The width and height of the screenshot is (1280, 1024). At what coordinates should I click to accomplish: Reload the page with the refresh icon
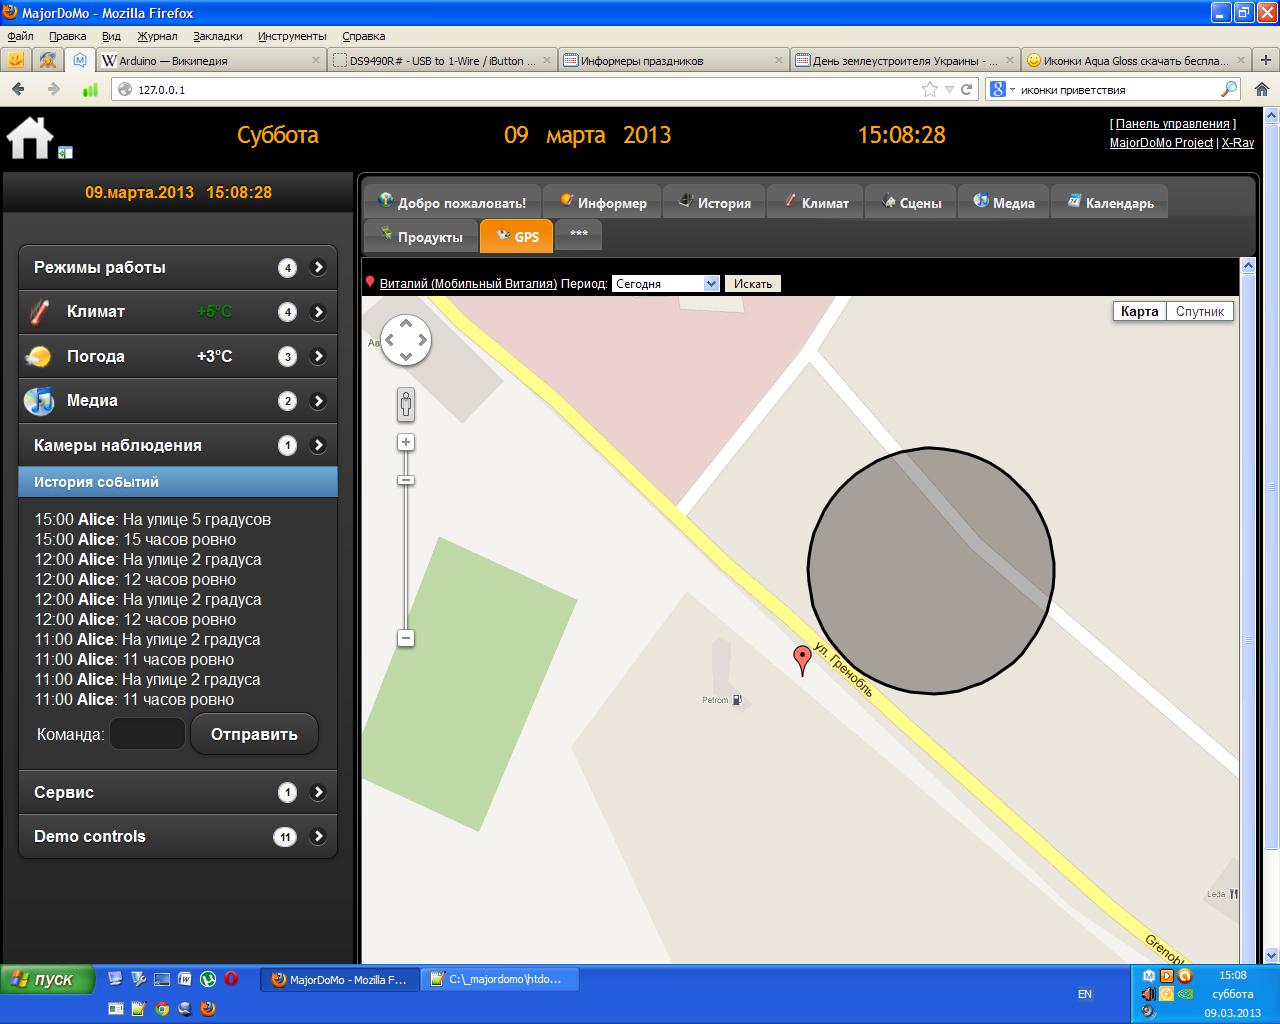967,89
